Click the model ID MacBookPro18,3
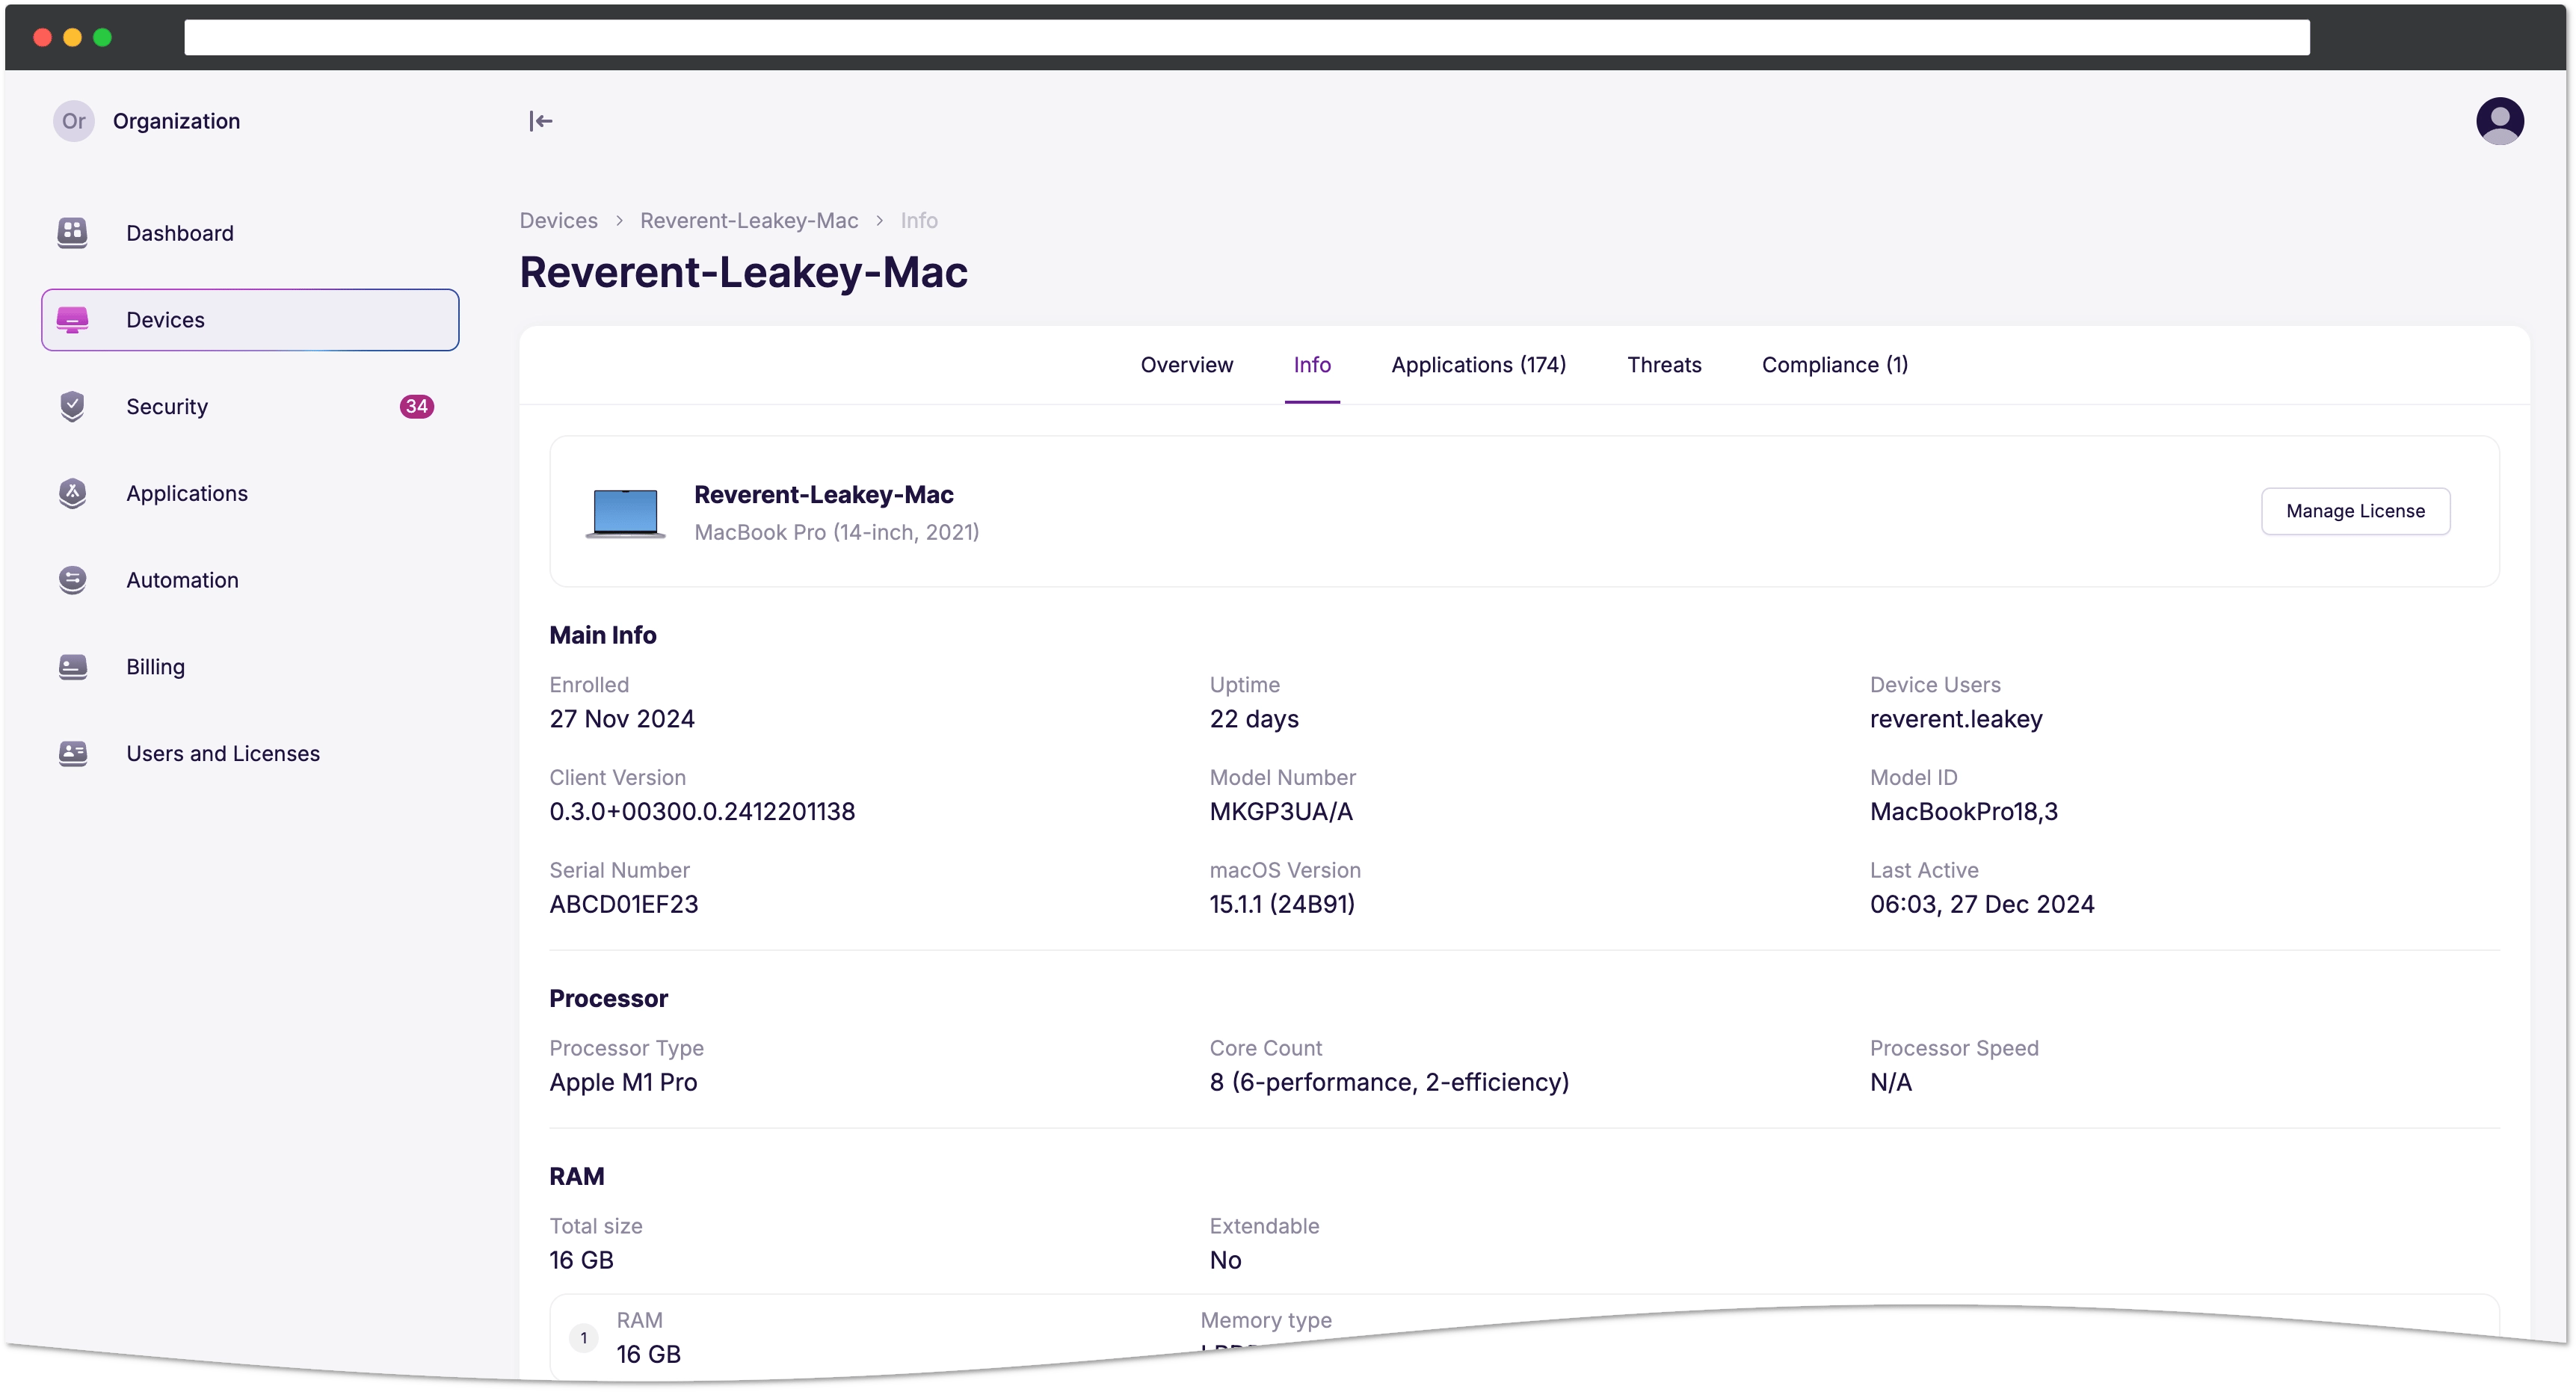The height and width of the screenshot is (1392, 2576). tap(1964, 811)
